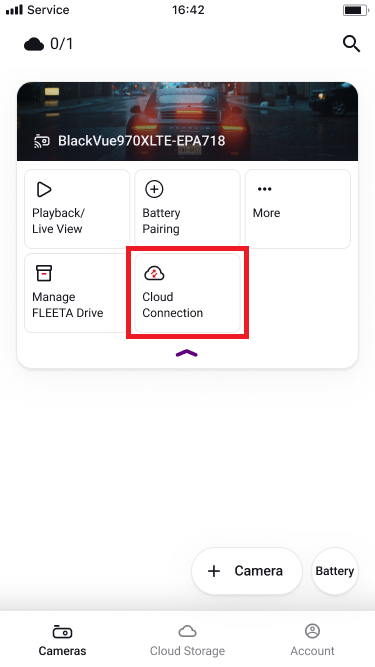Open the Account tab
The width and height of the screenshot is (375, 667).
coord(312,640)
